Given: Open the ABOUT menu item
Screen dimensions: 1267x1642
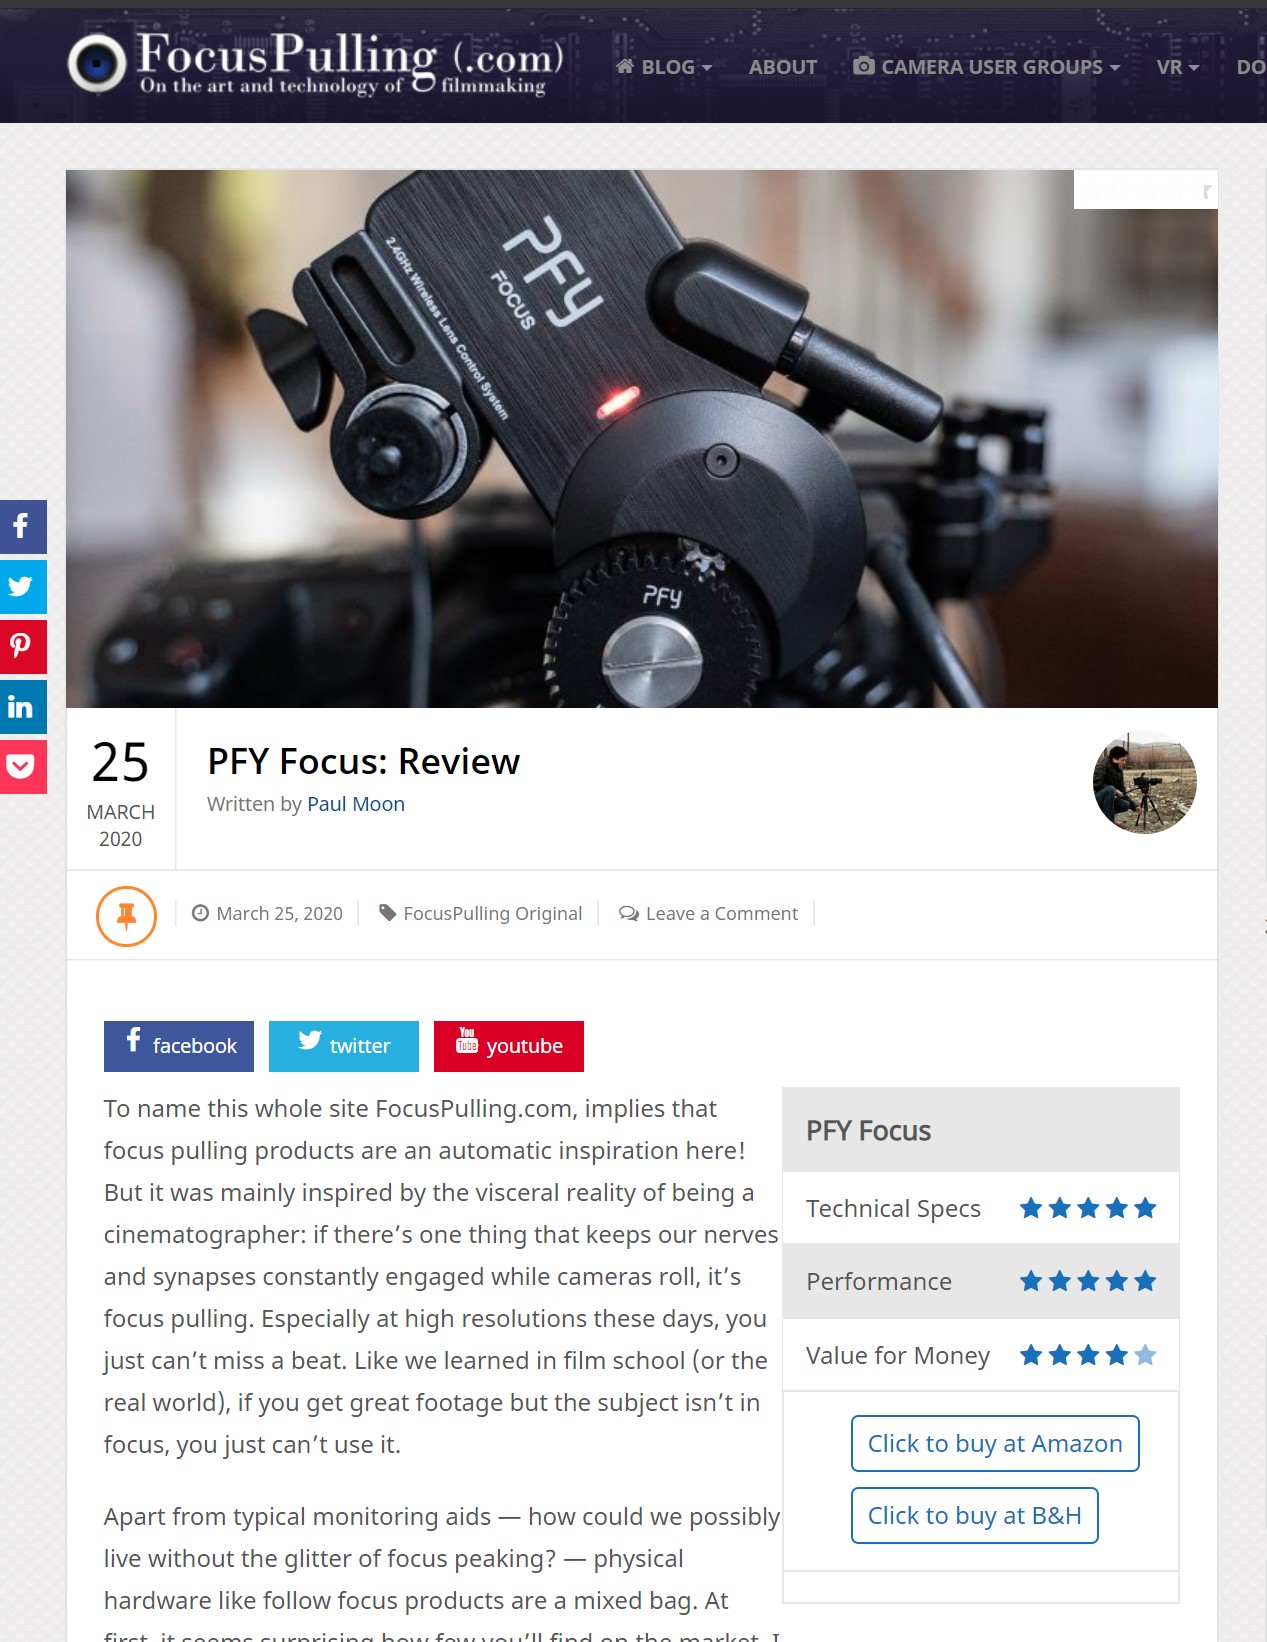Looking at the screenshot, I should (783, 67).
